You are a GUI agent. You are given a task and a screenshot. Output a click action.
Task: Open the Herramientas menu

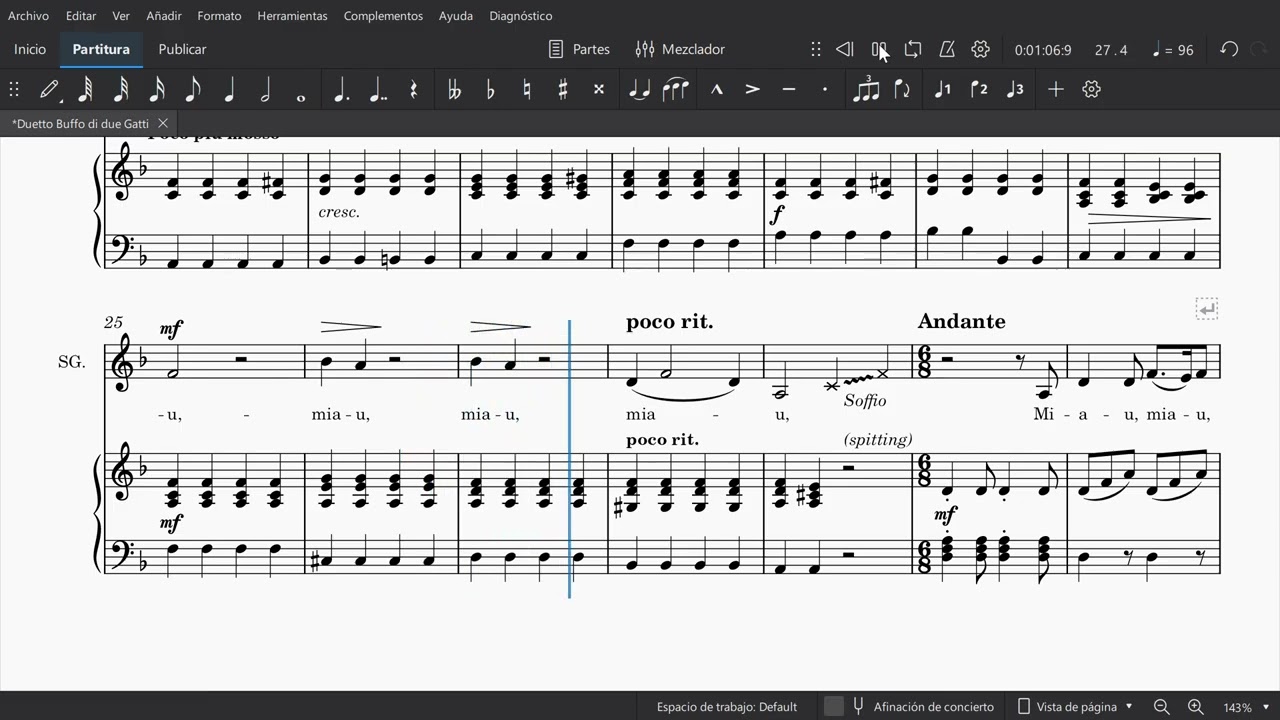pyautogui.click(x=292, y=16)
